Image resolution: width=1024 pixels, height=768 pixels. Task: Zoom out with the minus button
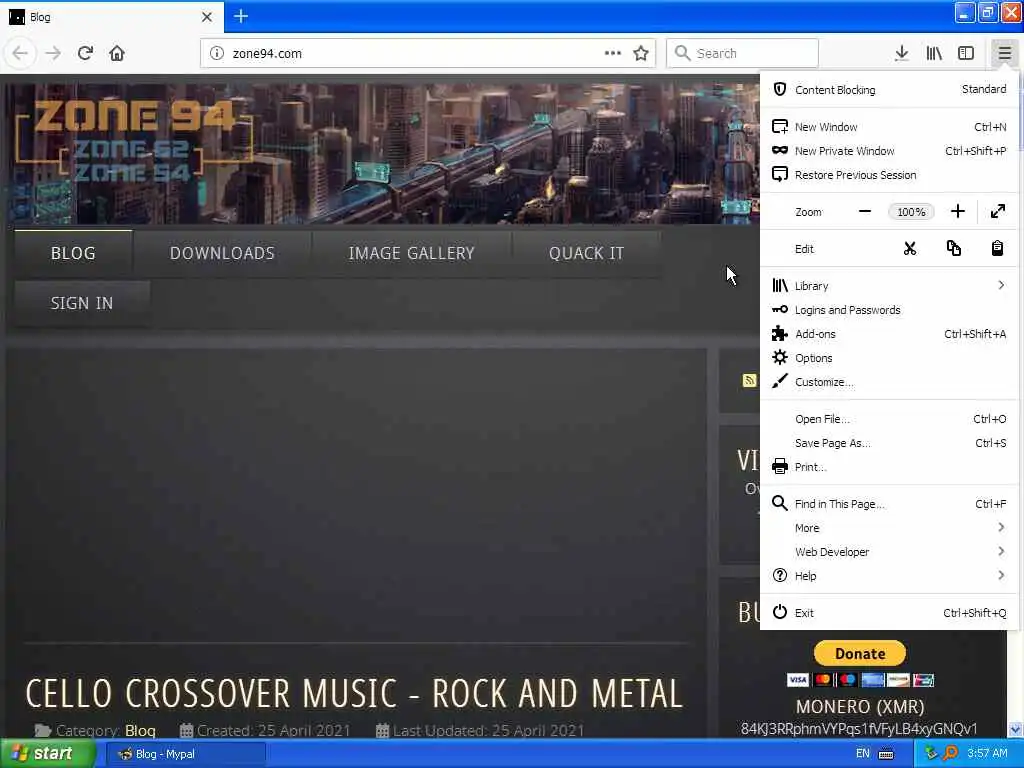865,212
